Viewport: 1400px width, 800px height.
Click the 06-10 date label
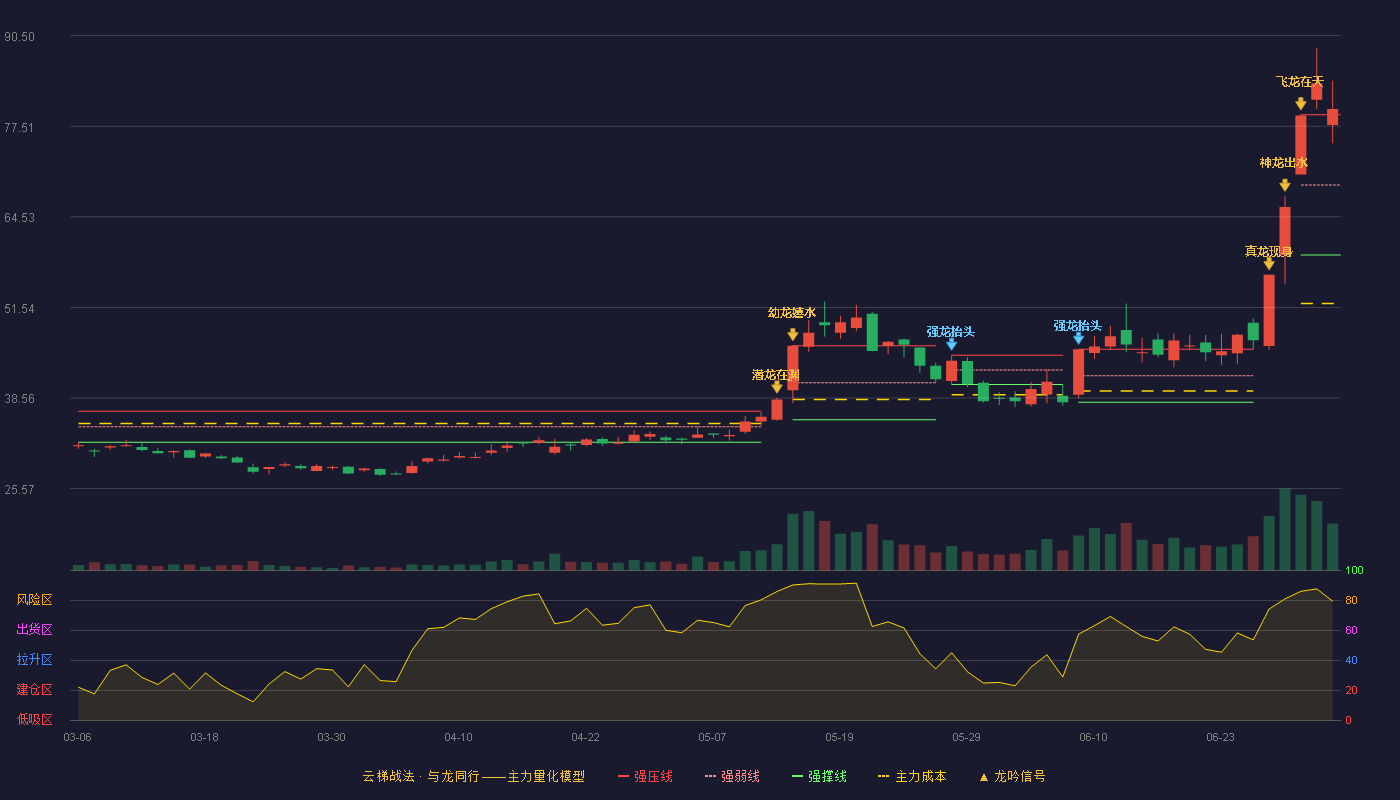(x=1093, y=737)
